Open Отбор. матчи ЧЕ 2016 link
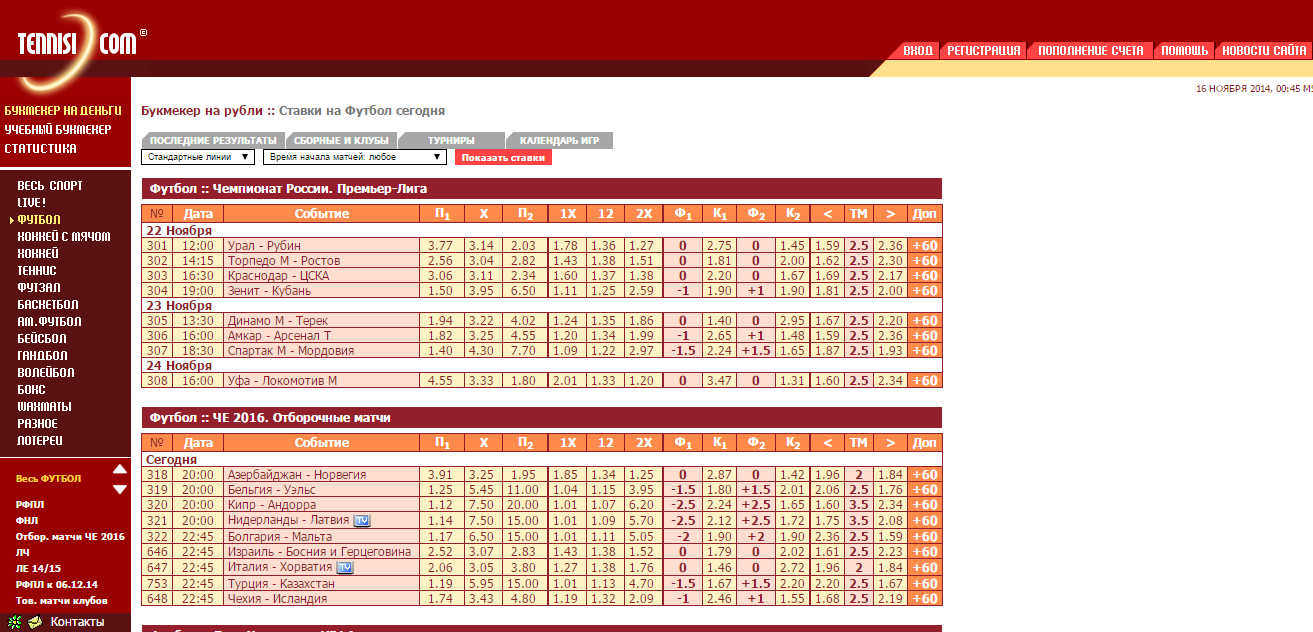This screenshot has width=1313, height=632. tap(70, 537)
